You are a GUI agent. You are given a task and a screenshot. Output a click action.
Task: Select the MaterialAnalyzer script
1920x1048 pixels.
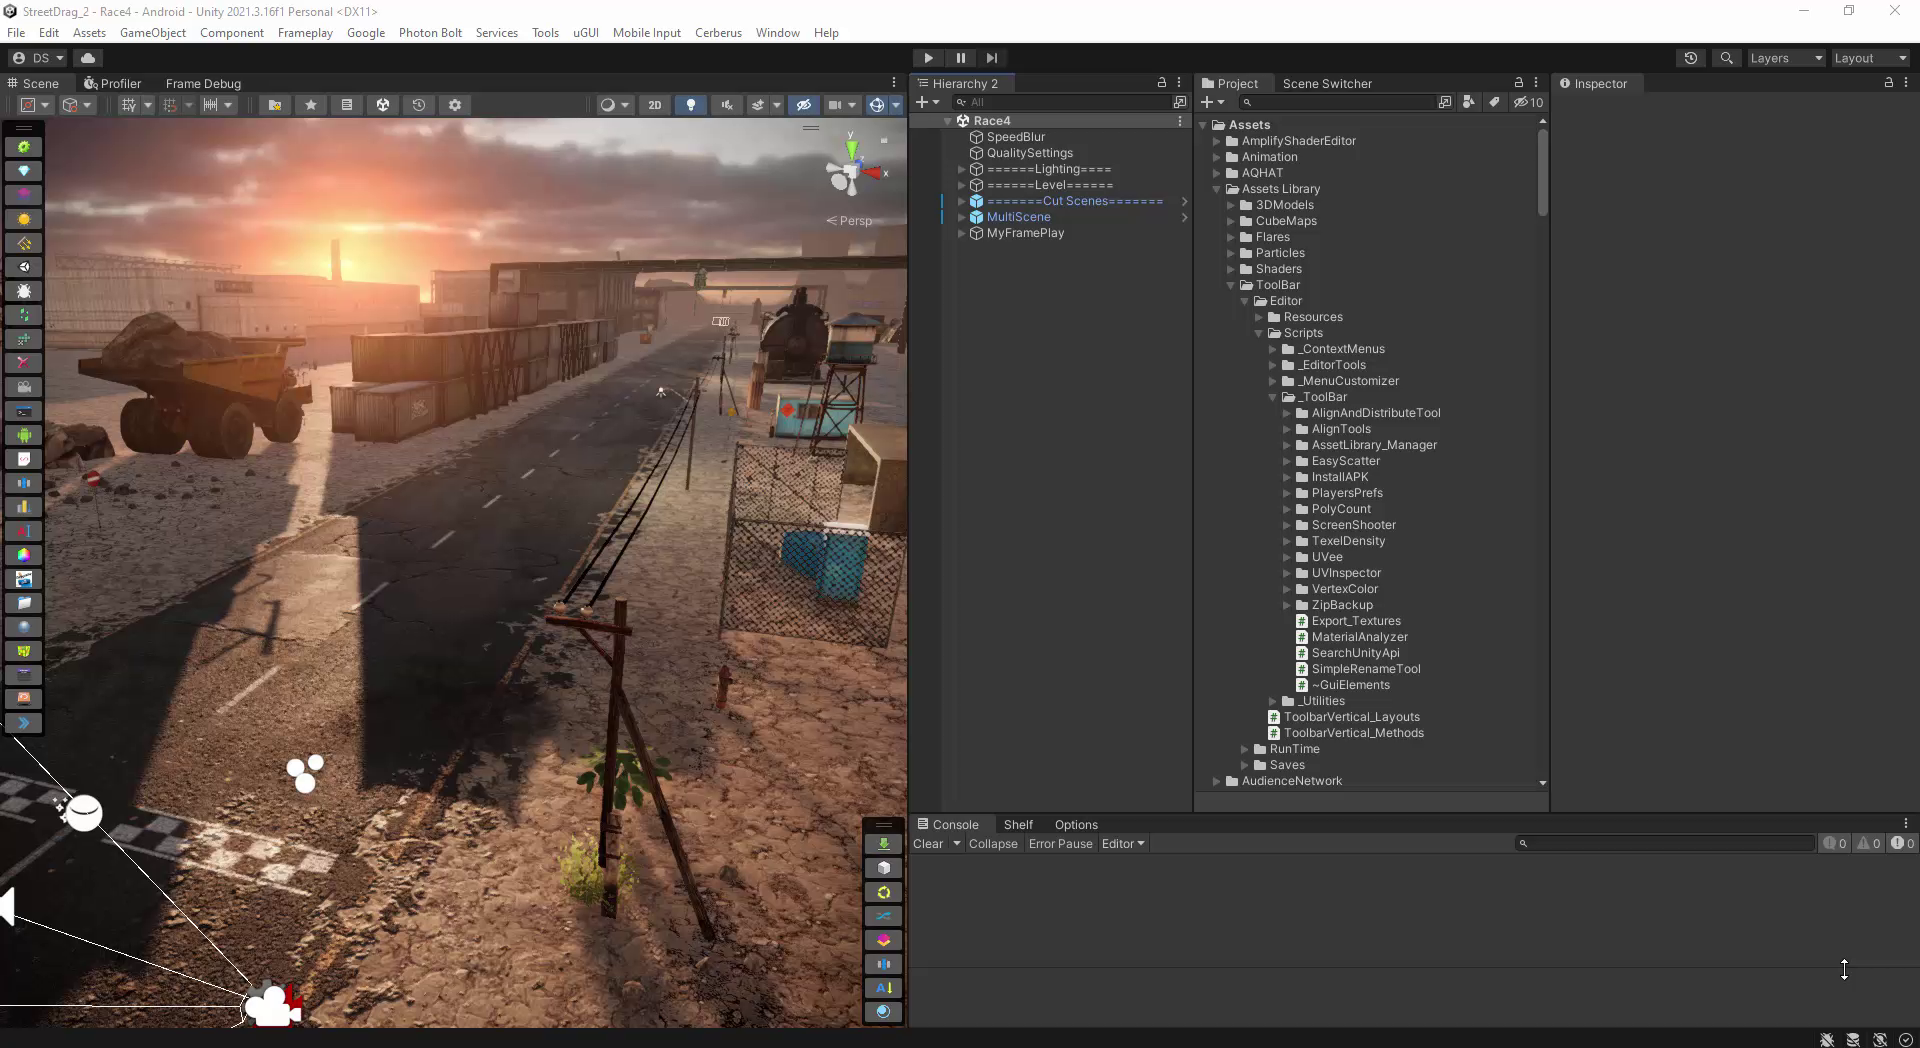click(1359, 637)
